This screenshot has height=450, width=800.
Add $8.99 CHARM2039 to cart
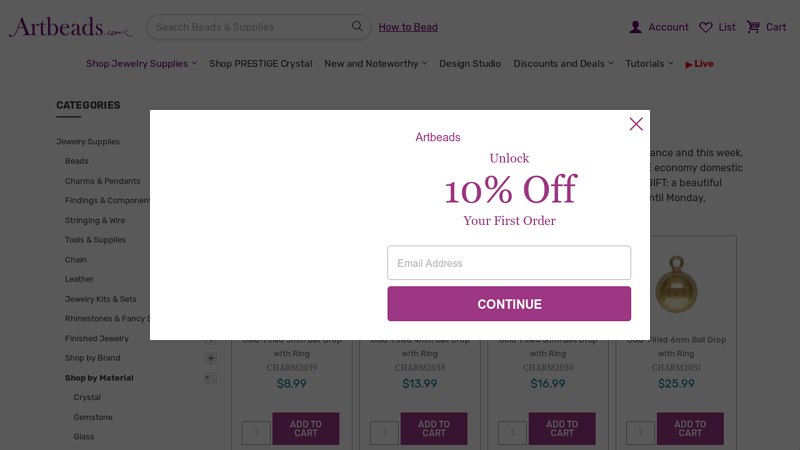click(305, 429)
